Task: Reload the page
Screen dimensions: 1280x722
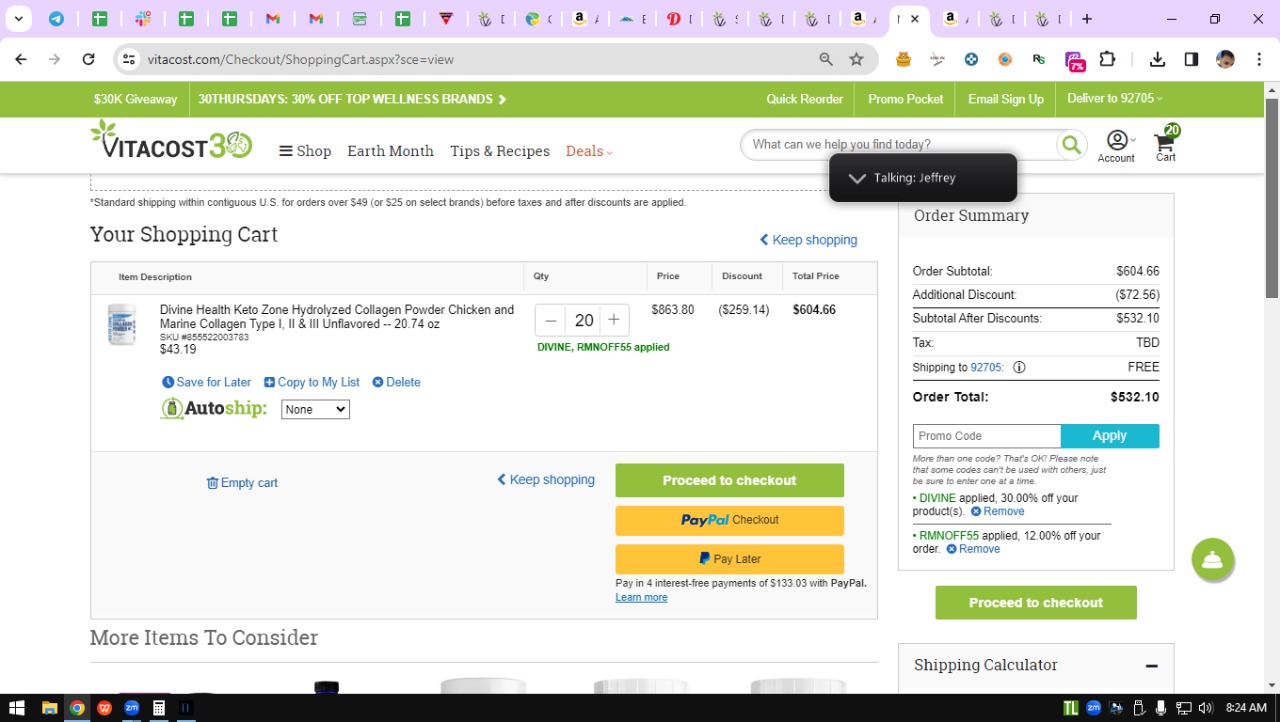Action: coord(88,59)
